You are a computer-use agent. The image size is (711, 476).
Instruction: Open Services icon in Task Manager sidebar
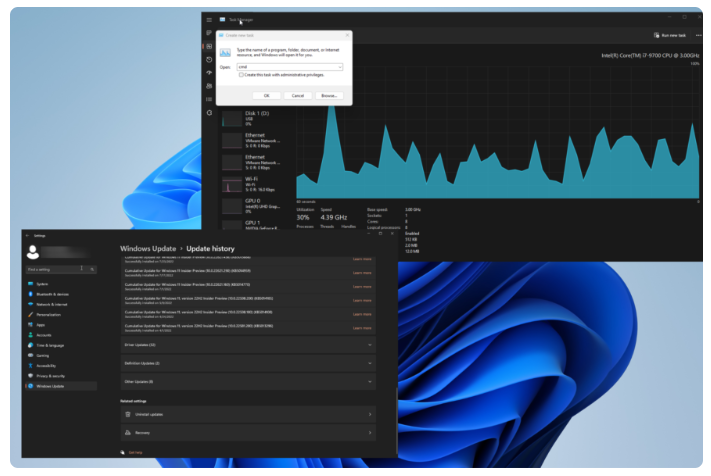click(x=209, y=112)
